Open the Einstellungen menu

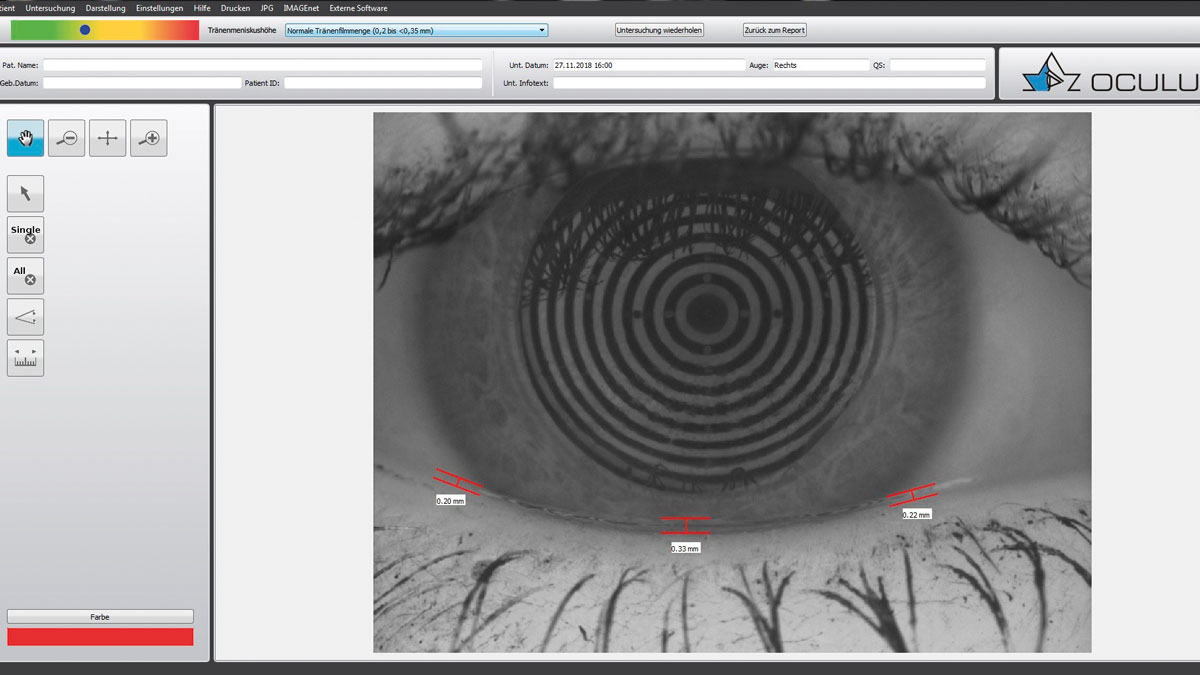pos(160,8)
